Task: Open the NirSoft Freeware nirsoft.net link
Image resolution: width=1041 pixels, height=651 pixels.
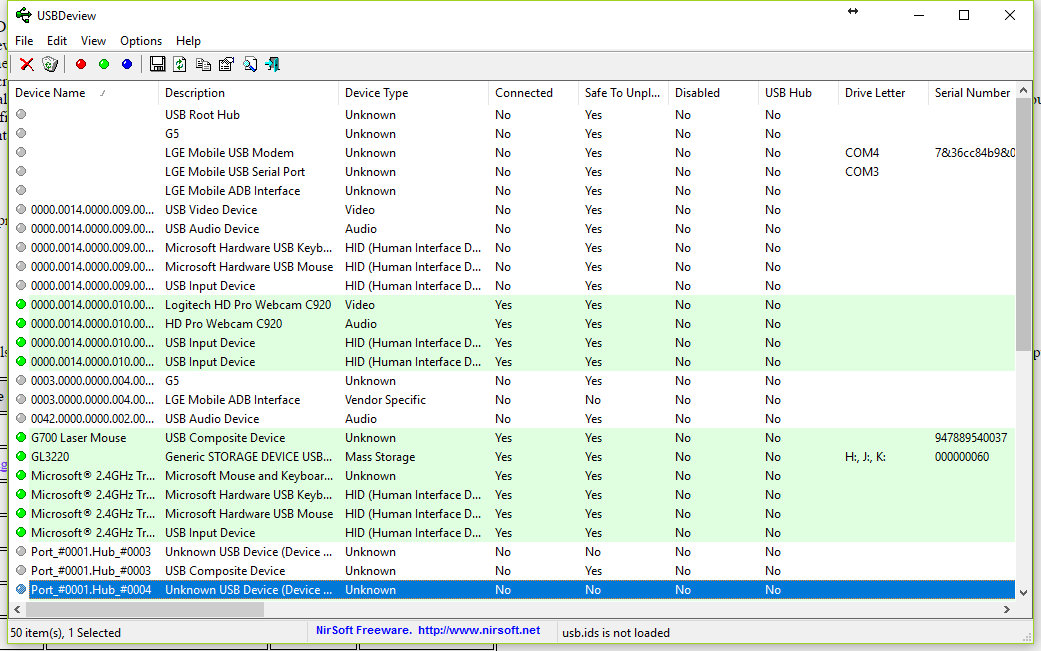Action: (x=428, y=630)
